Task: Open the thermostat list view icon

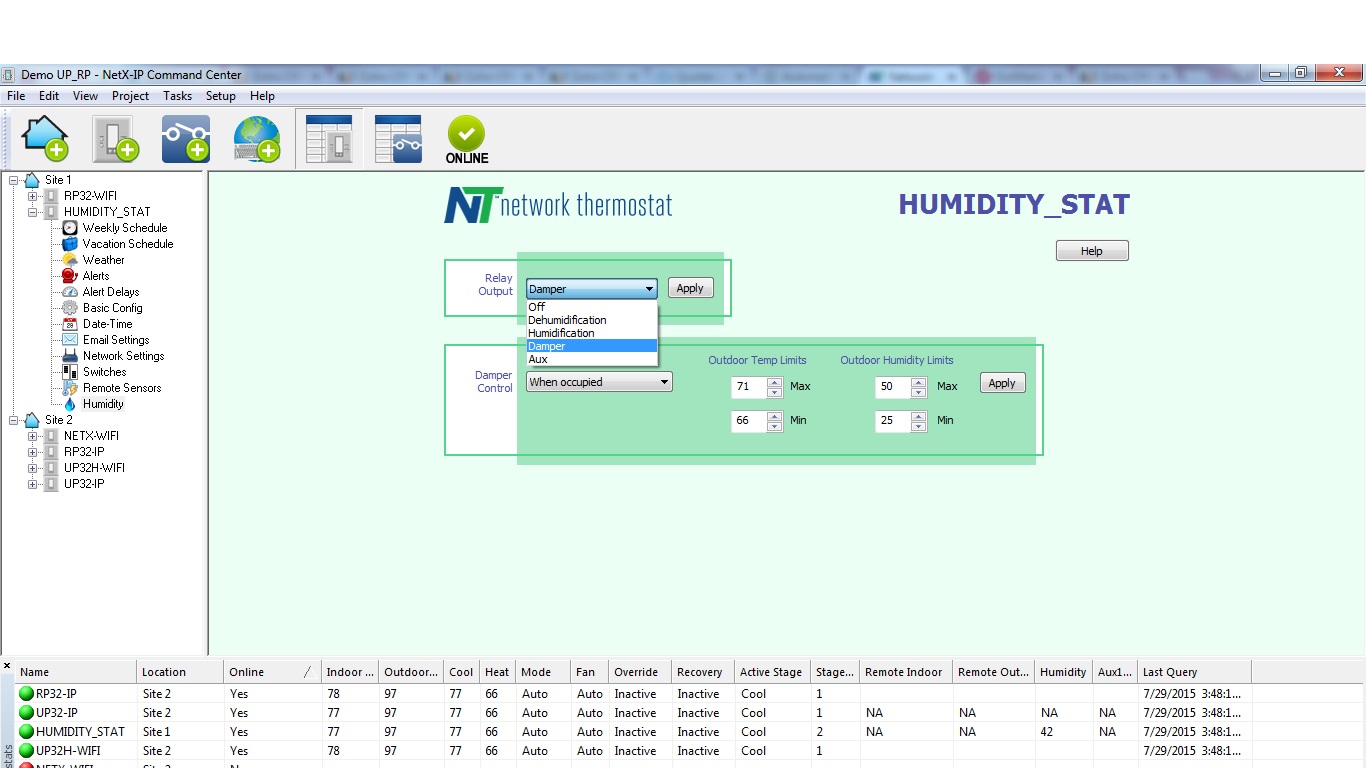Action: pyautogui.click(x=329, y=138)
